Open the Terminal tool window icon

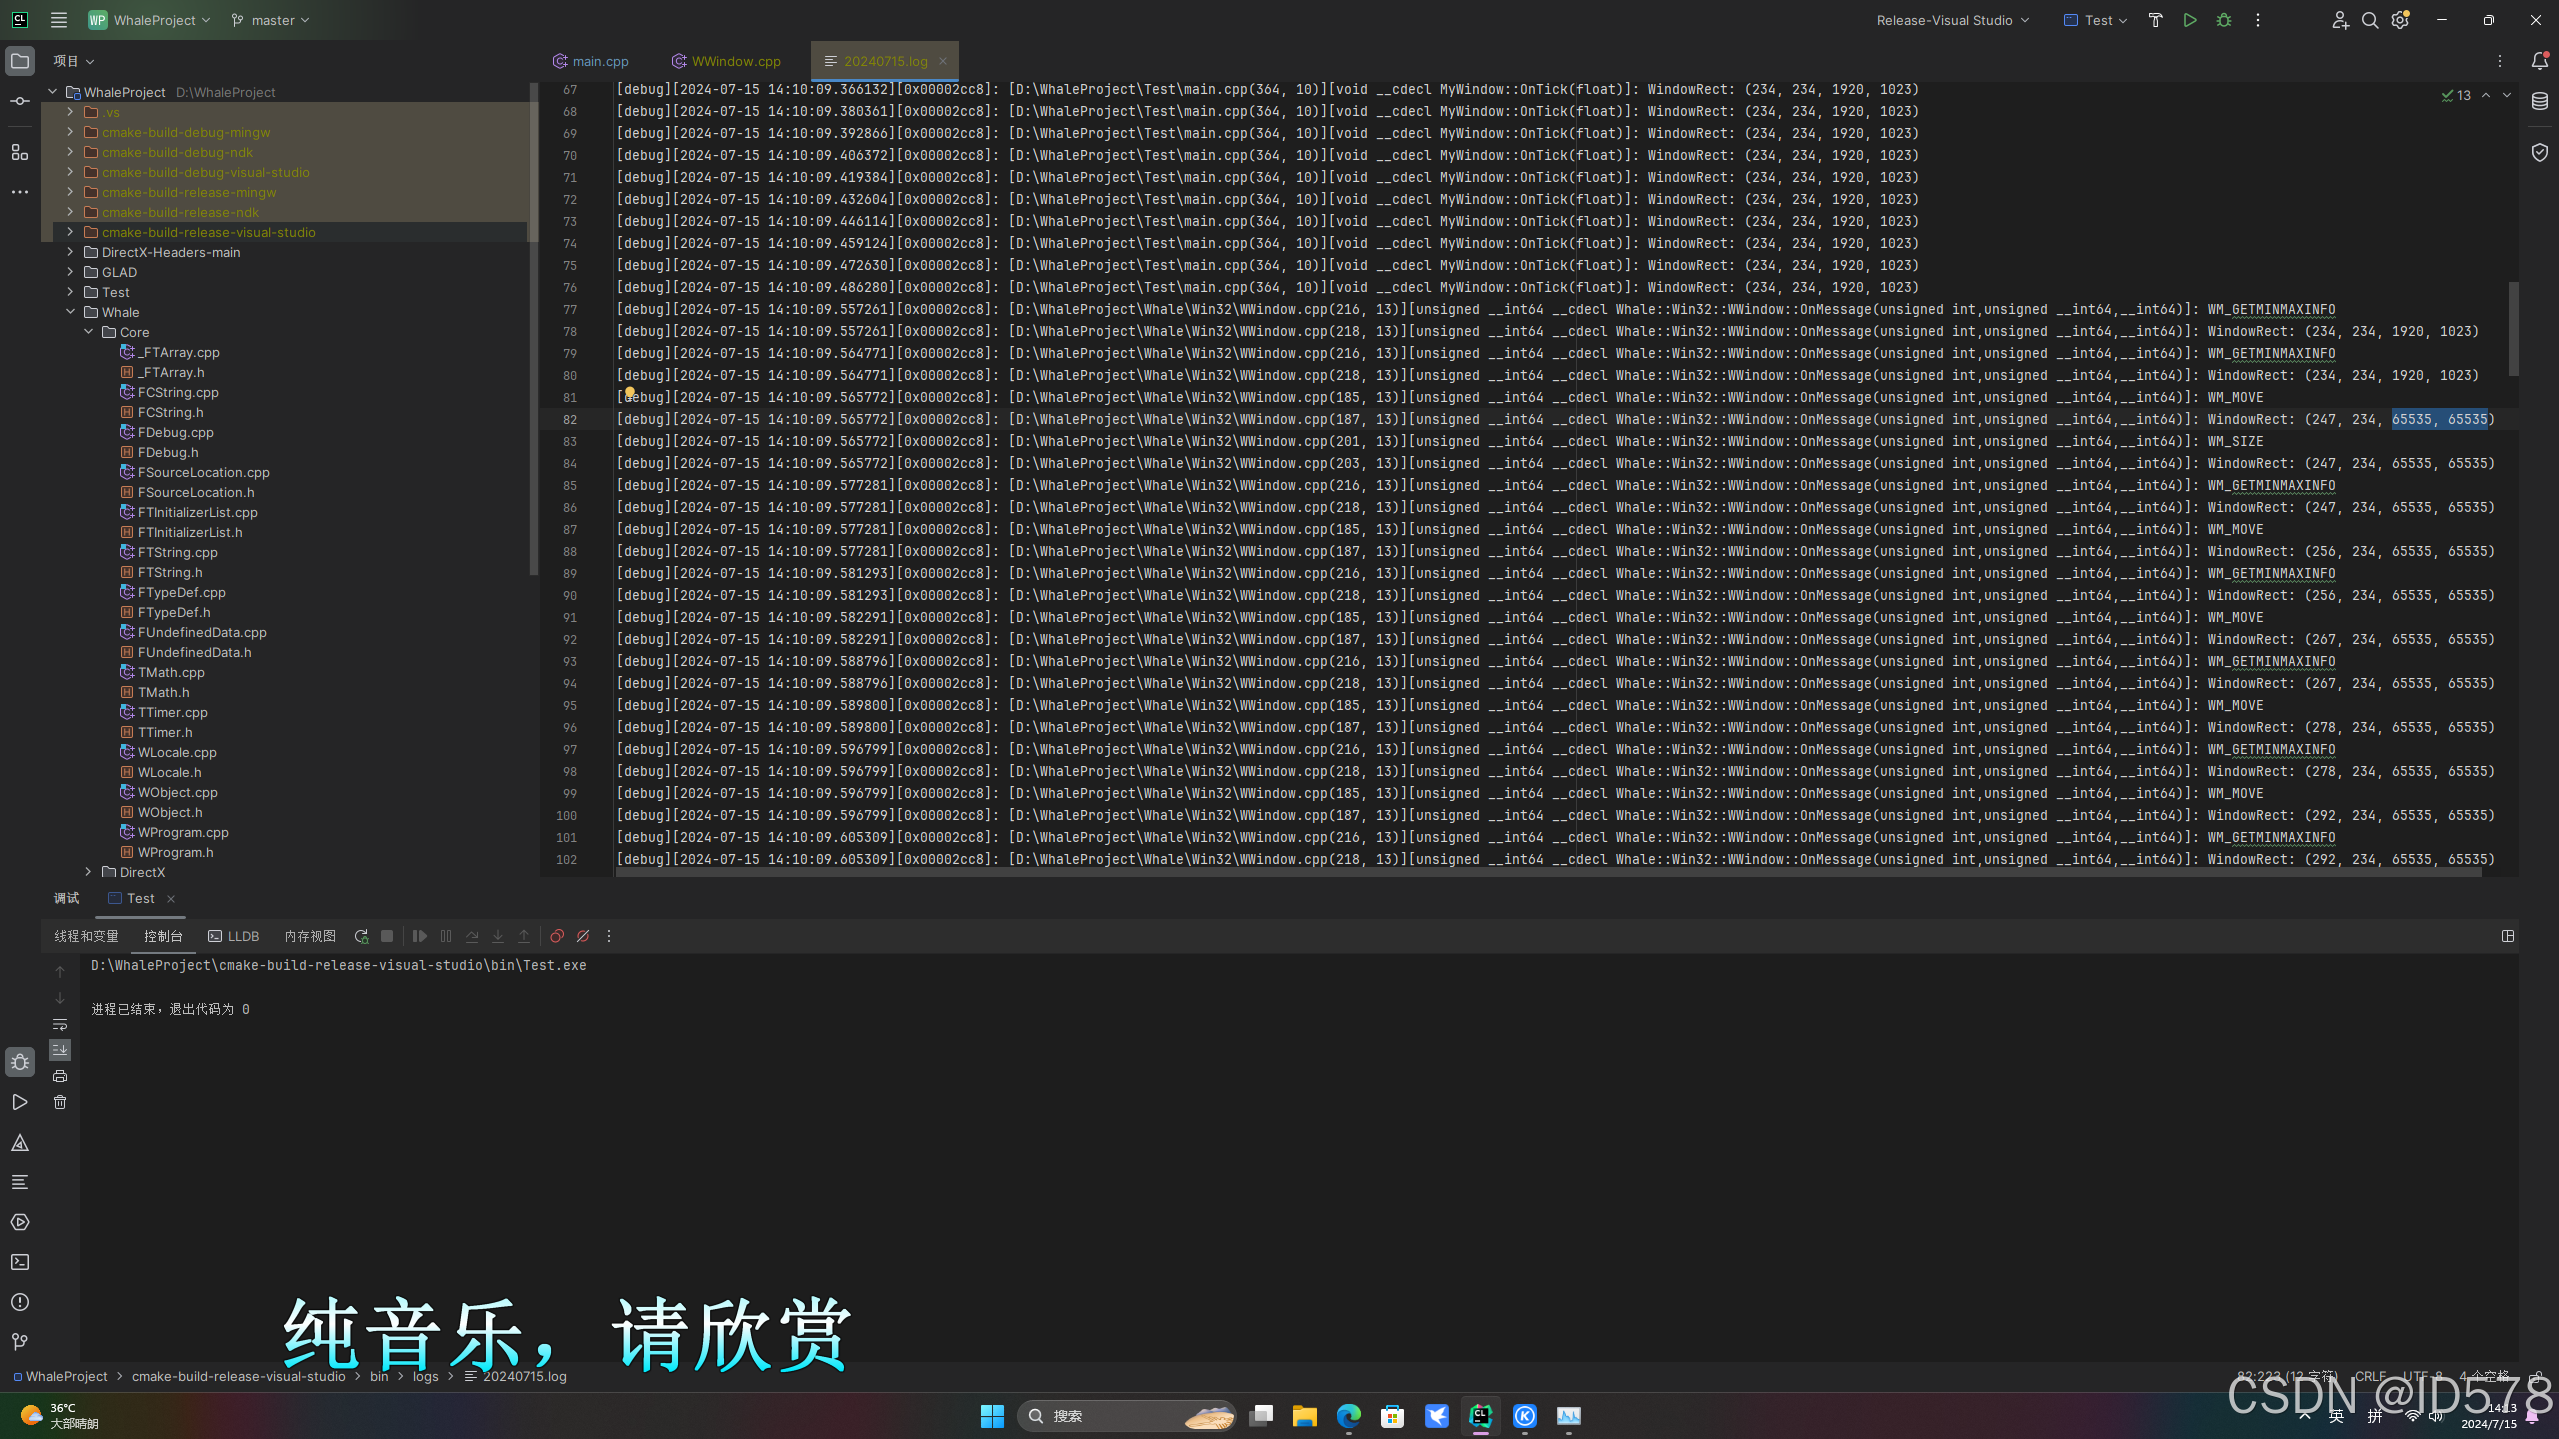coord(20,1262)
